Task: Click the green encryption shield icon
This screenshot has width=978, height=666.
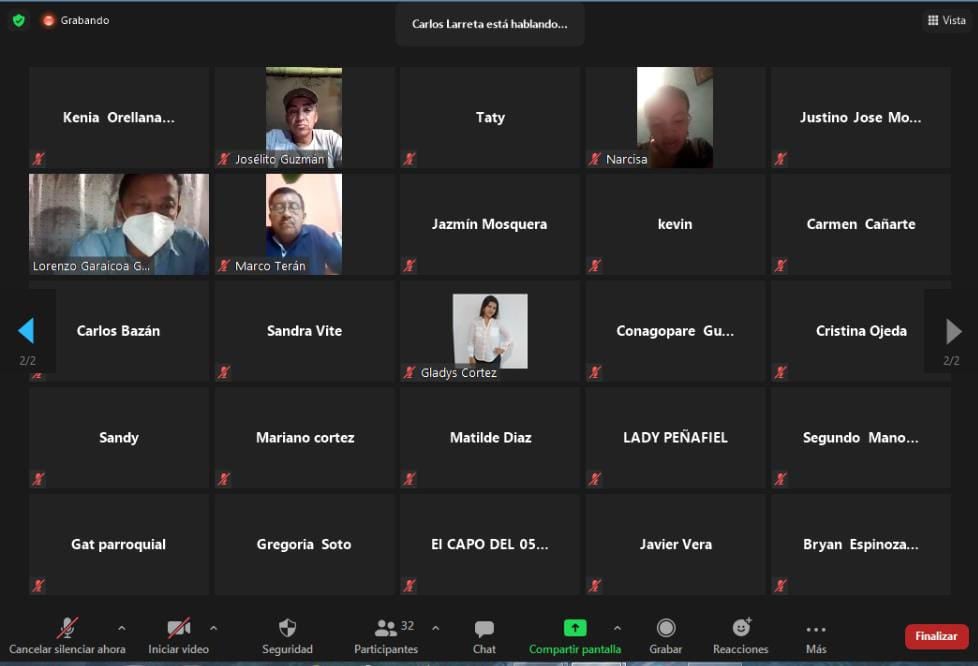Action: [x=18, y=20]
